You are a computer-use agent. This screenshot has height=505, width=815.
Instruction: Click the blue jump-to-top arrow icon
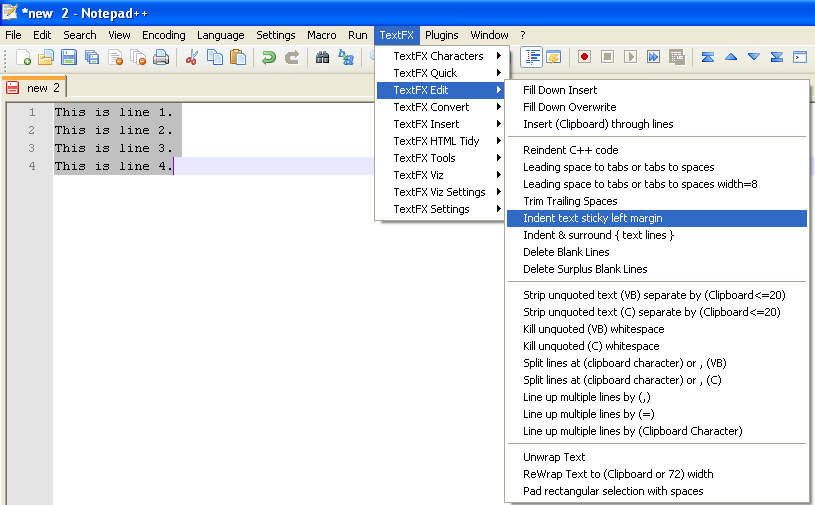click(707, 57)
